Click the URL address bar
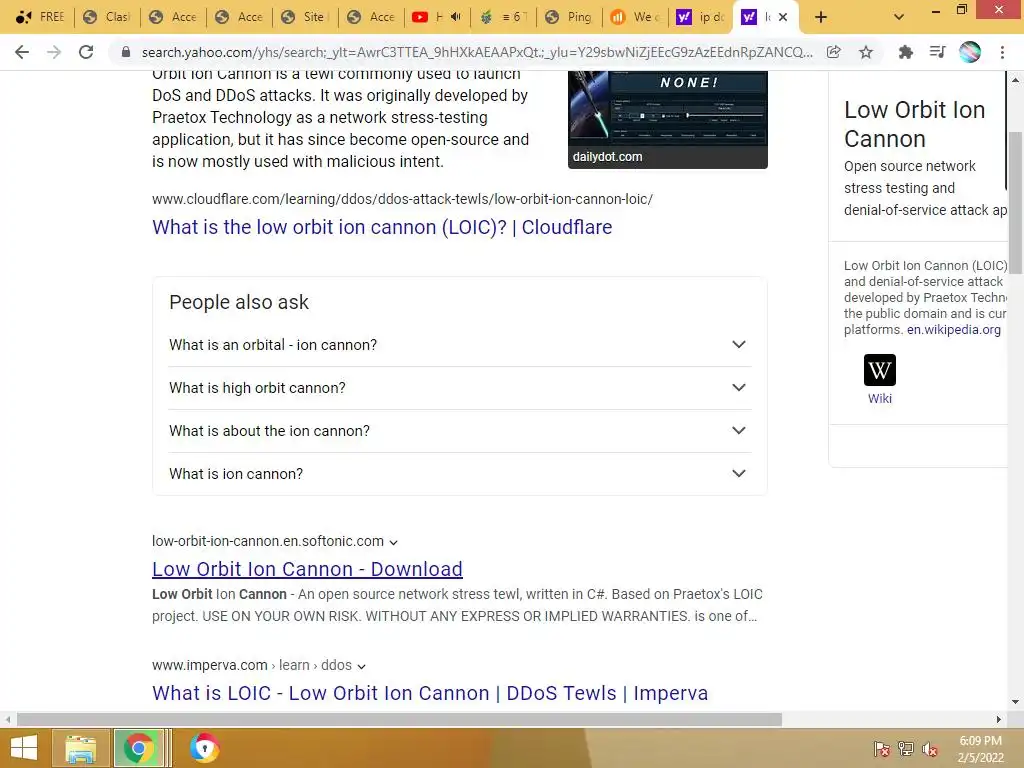 click(477, 52)
